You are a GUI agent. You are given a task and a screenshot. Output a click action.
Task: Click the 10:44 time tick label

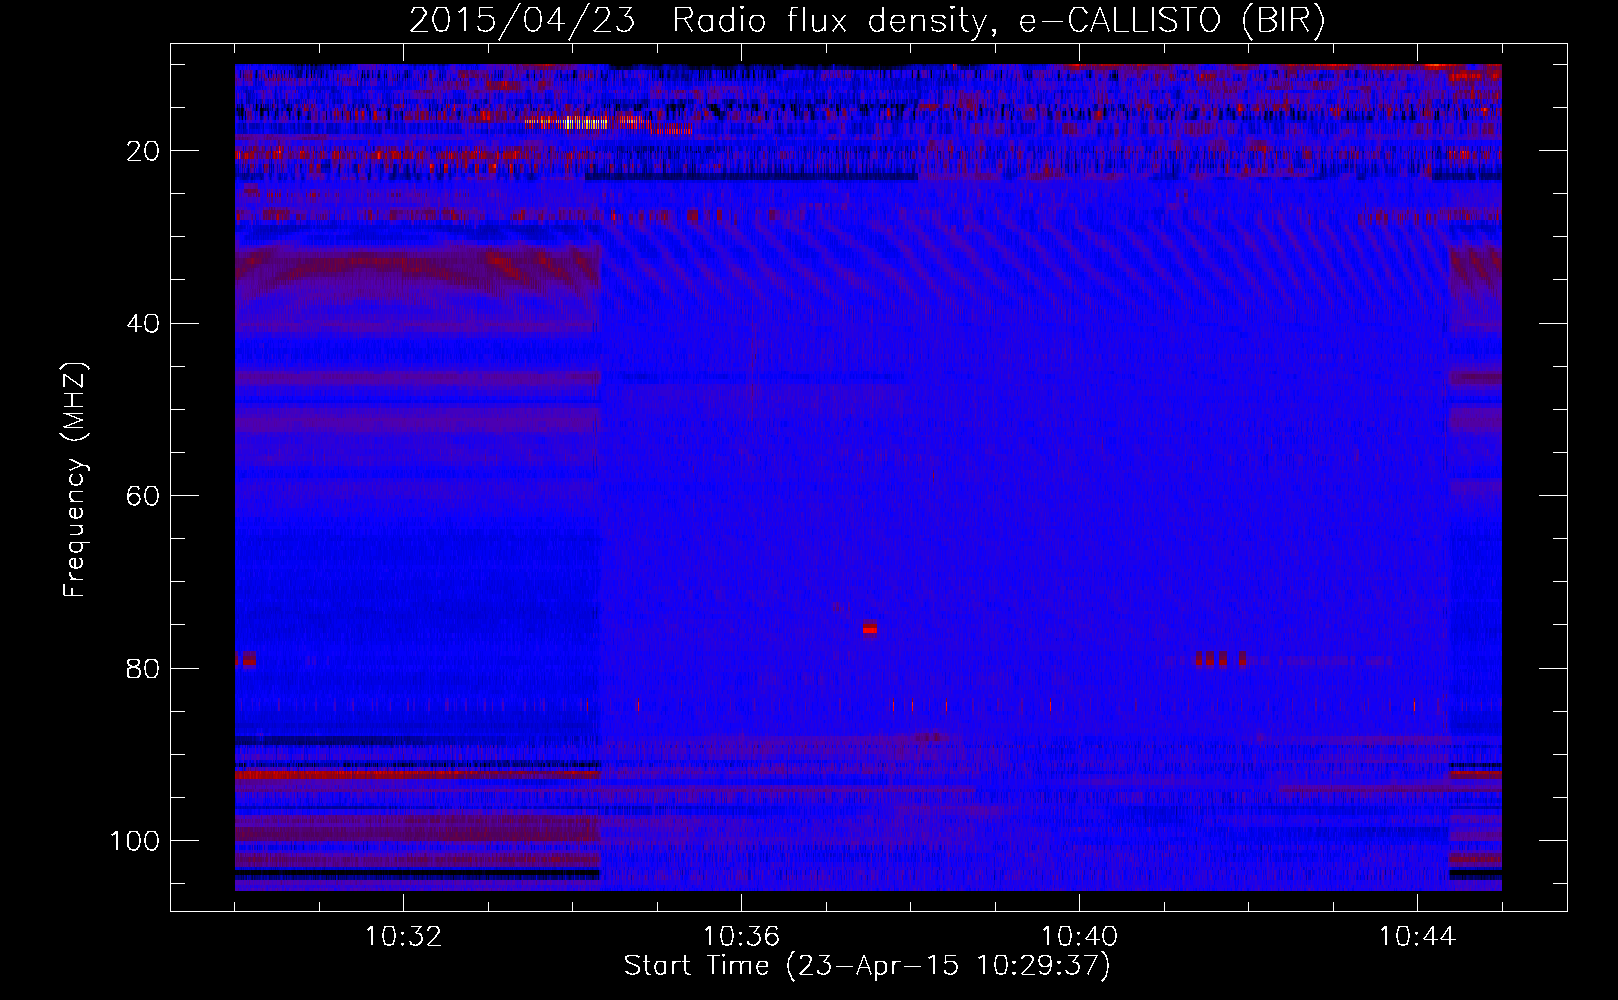(x=1416, y=937)
